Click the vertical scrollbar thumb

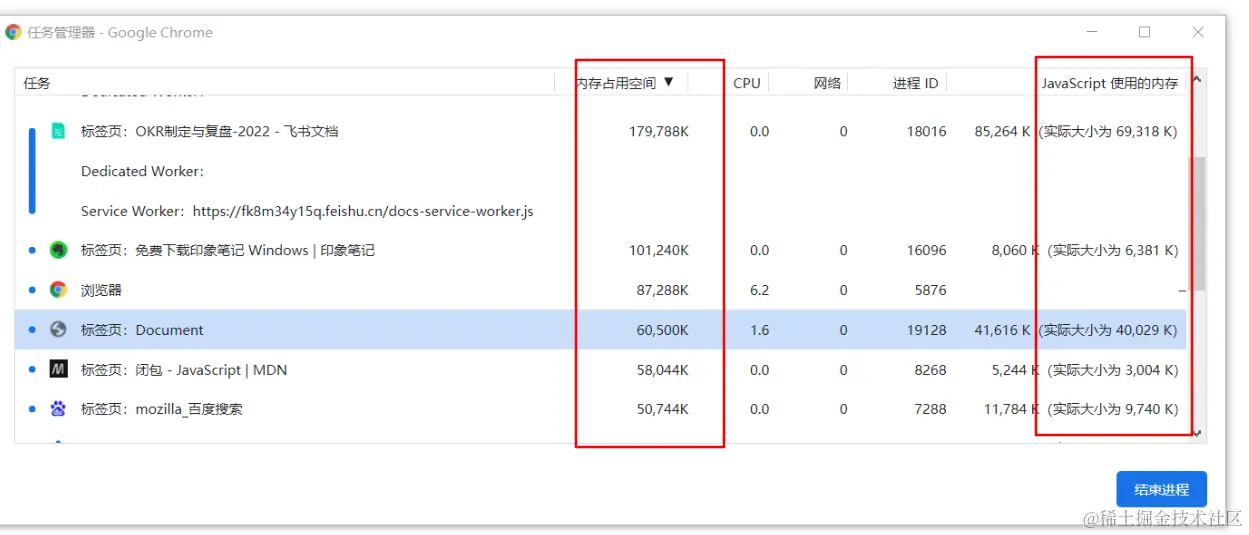[1197, 223]
